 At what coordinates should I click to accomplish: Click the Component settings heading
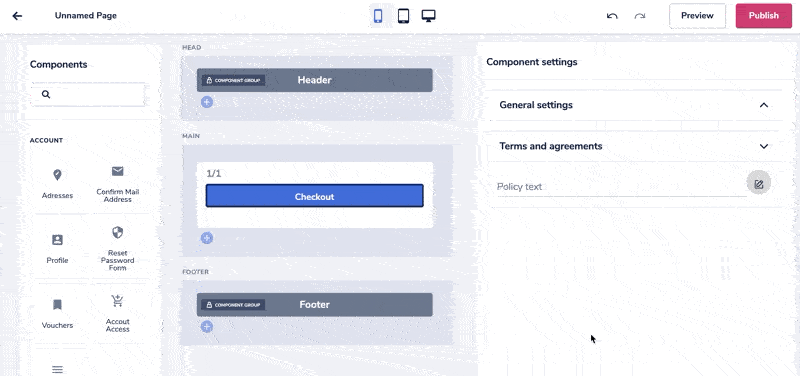tap(532, 62)
